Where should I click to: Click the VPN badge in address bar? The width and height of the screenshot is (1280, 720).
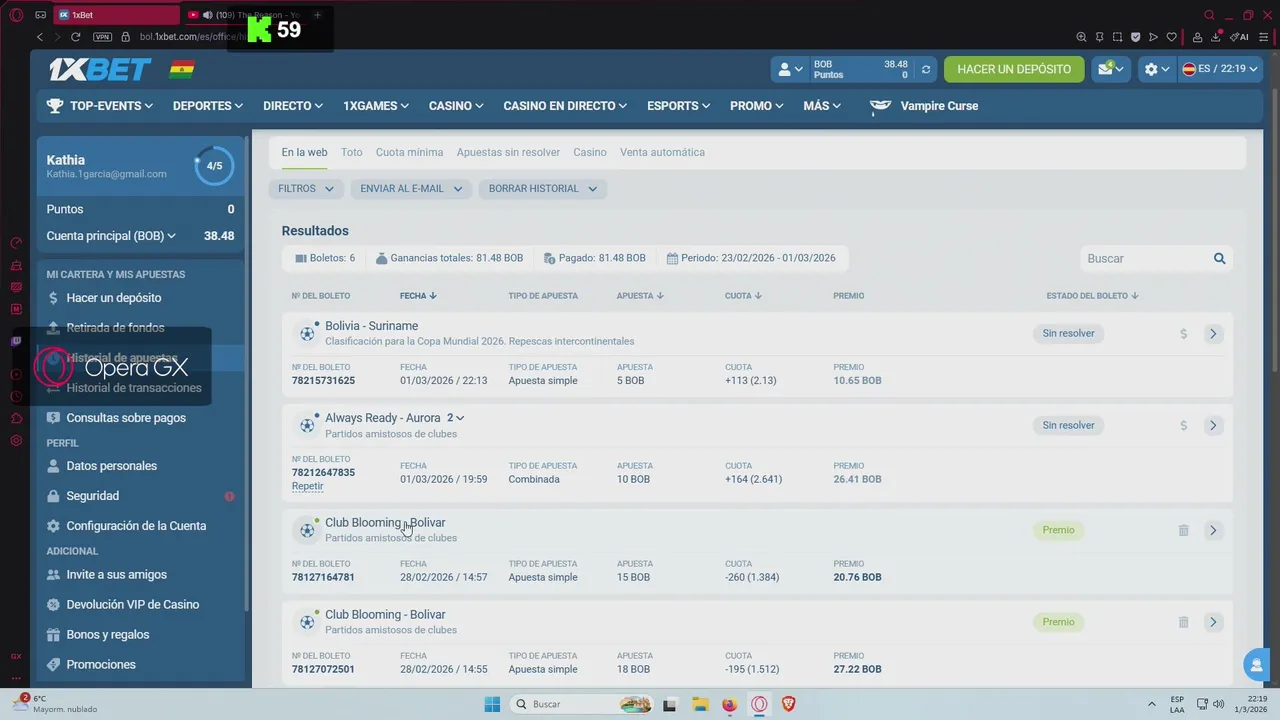pos(102,37)
